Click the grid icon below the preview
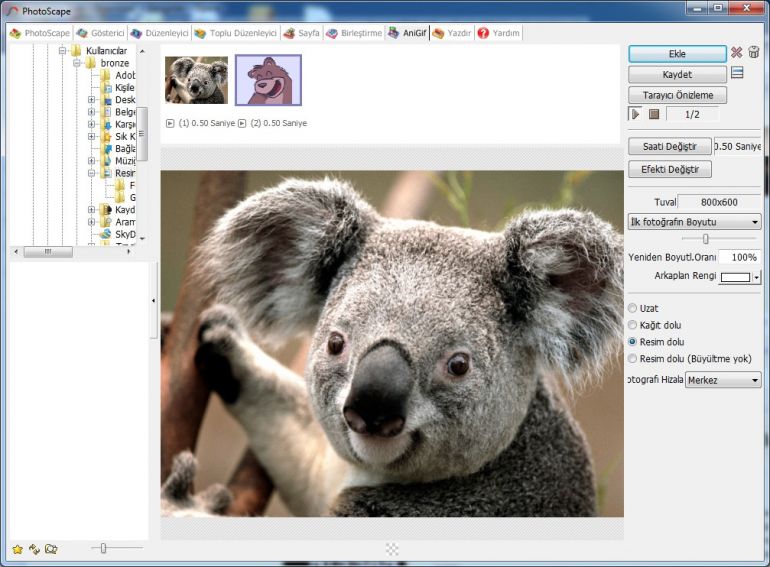 click(392, 549)
